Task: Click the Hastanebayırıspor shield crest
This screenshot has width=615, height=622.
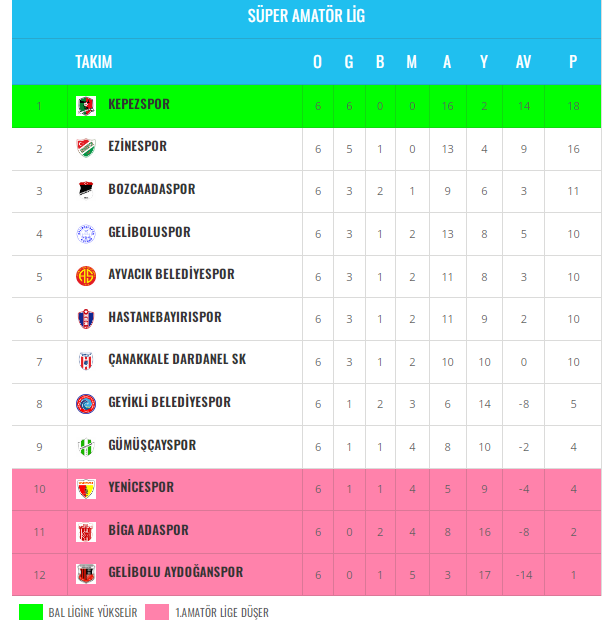Action: tap(86, 319)
